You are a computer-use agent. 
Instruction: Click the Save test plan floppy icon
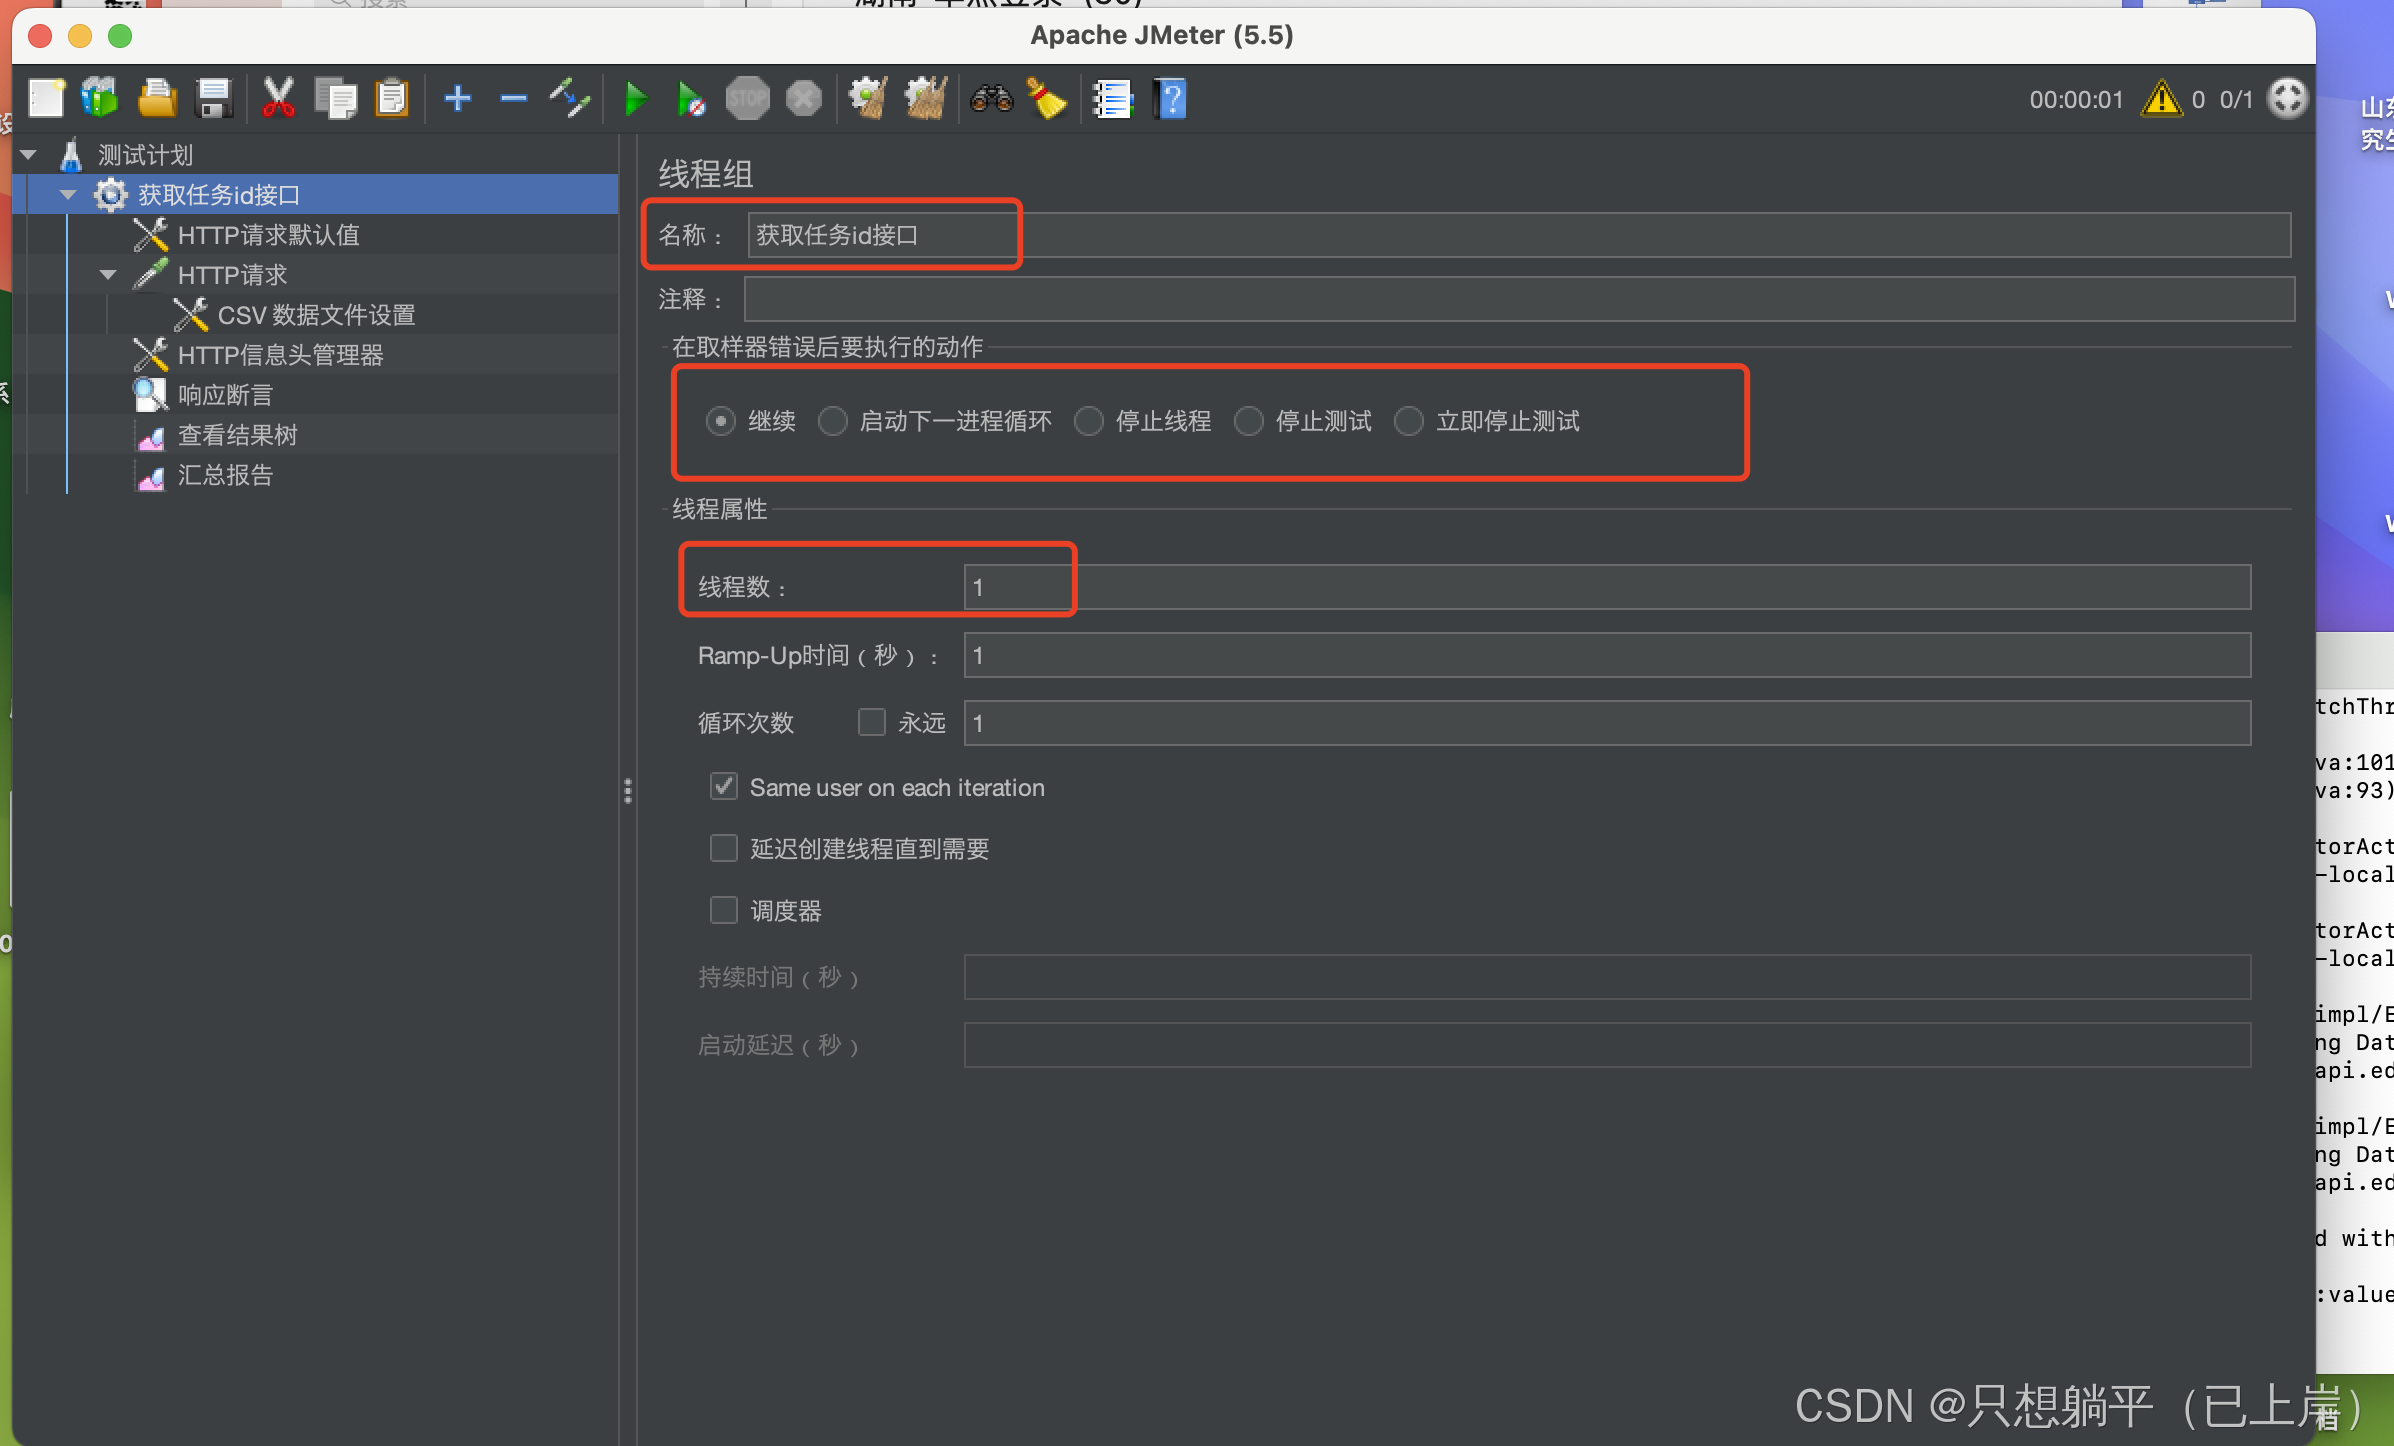(x=214, y=99)
